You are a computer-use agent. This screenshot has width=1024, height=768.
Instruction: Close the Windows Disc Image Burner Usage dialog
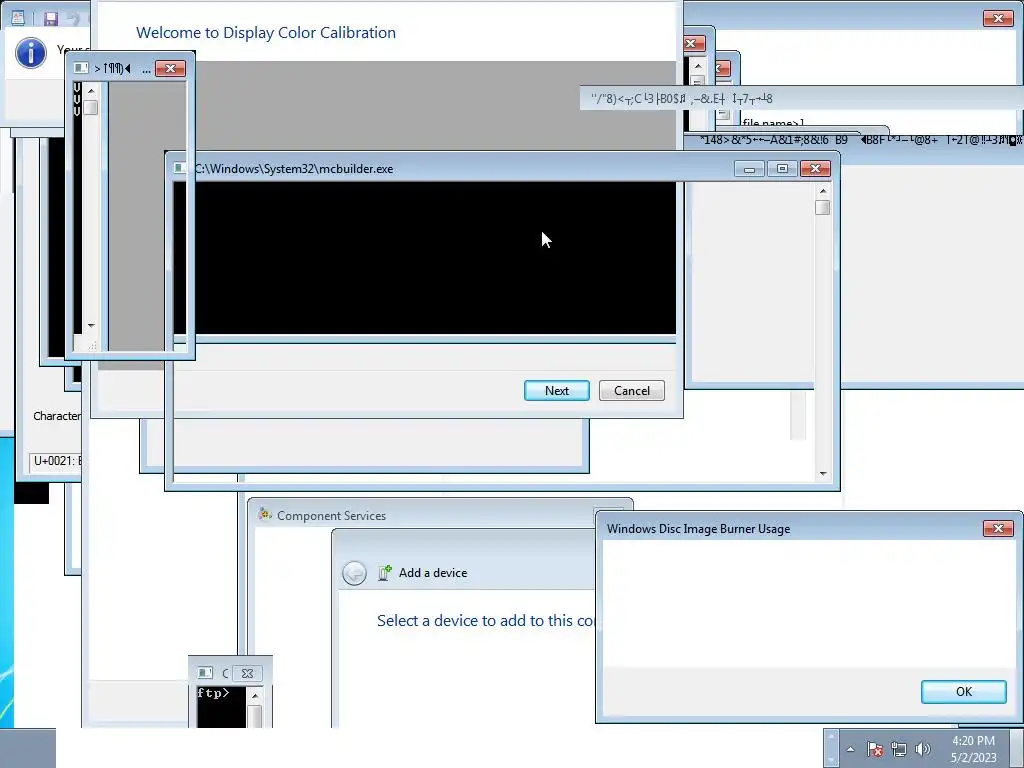(x=998, y=528)
